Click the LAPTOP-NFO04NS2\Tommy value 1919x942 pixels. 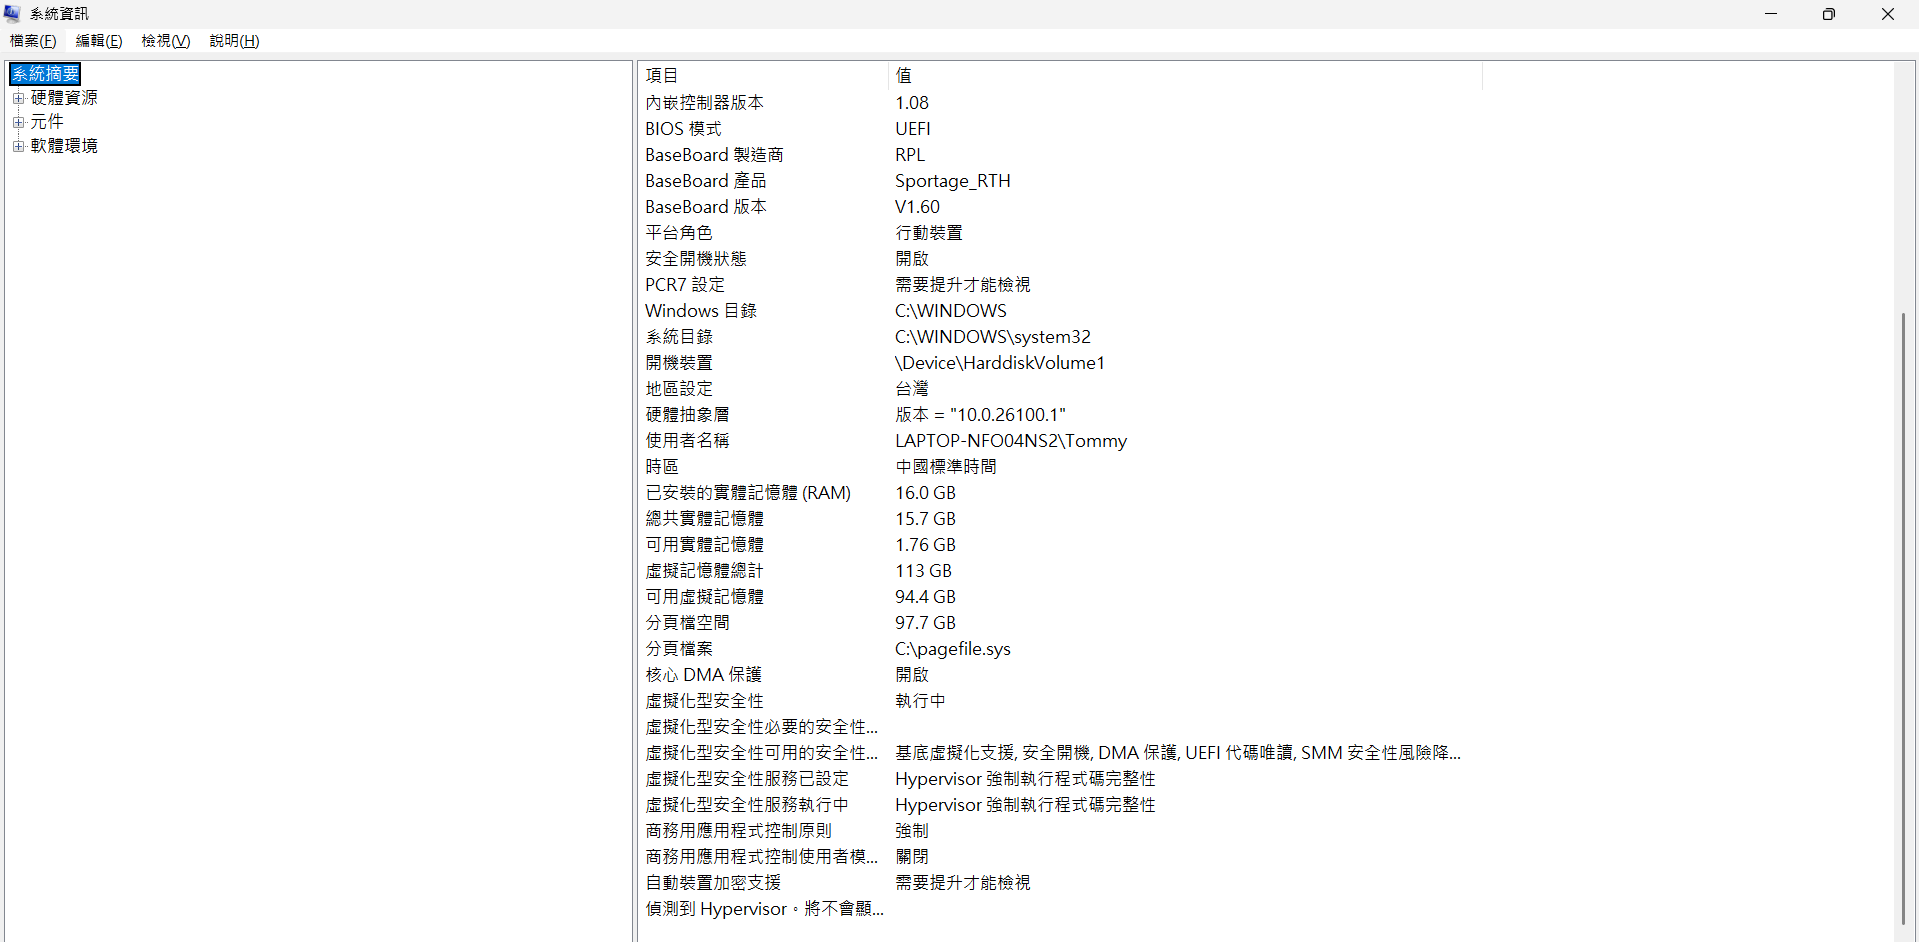(1011, 441)
